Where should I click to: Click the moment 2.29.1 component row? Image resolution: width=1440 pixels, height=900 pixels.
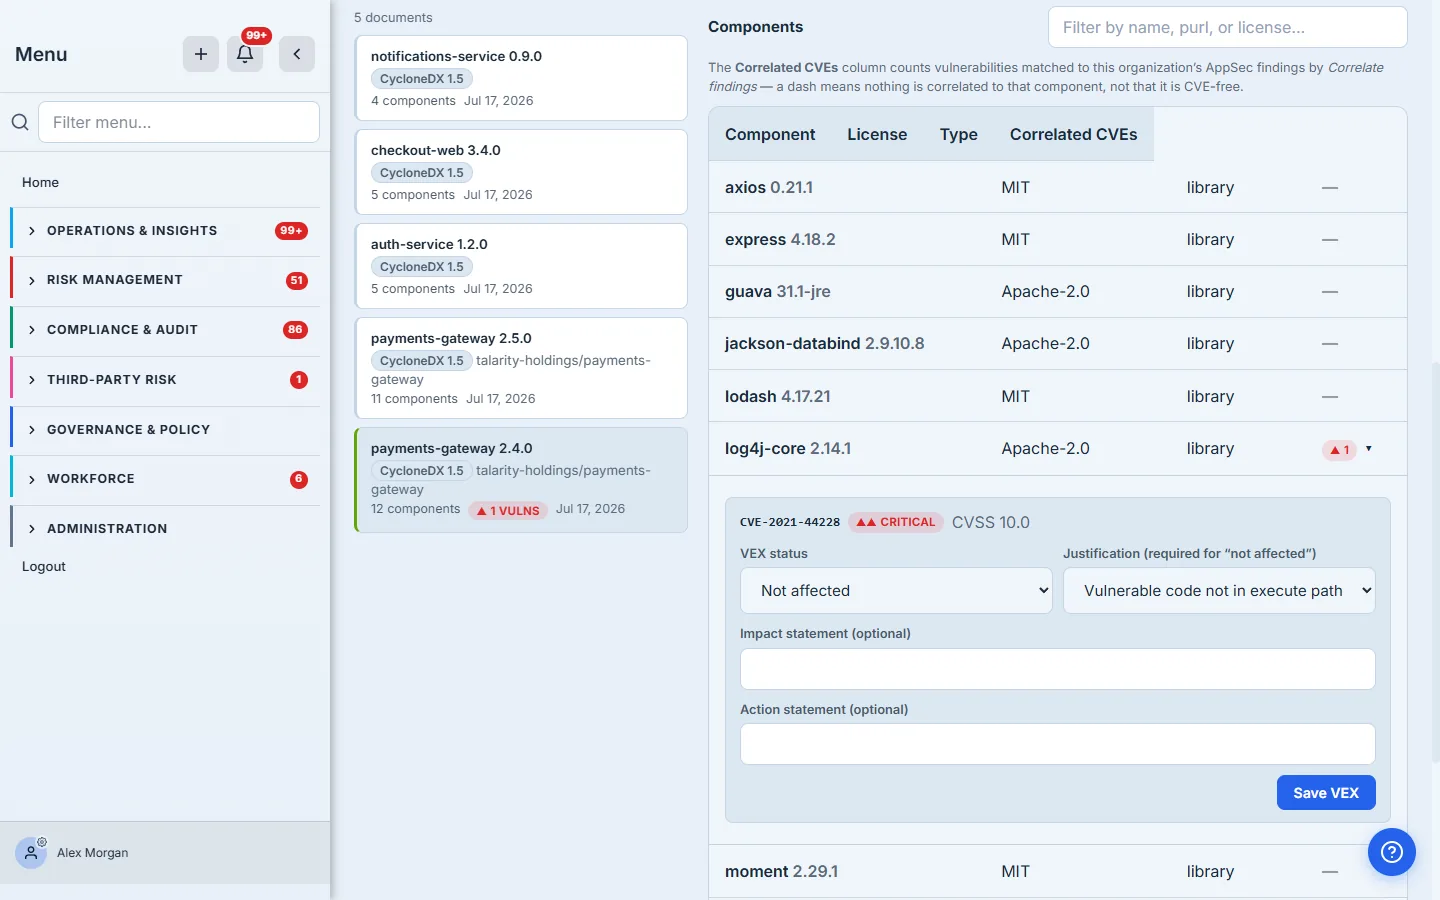(1058, 872)
